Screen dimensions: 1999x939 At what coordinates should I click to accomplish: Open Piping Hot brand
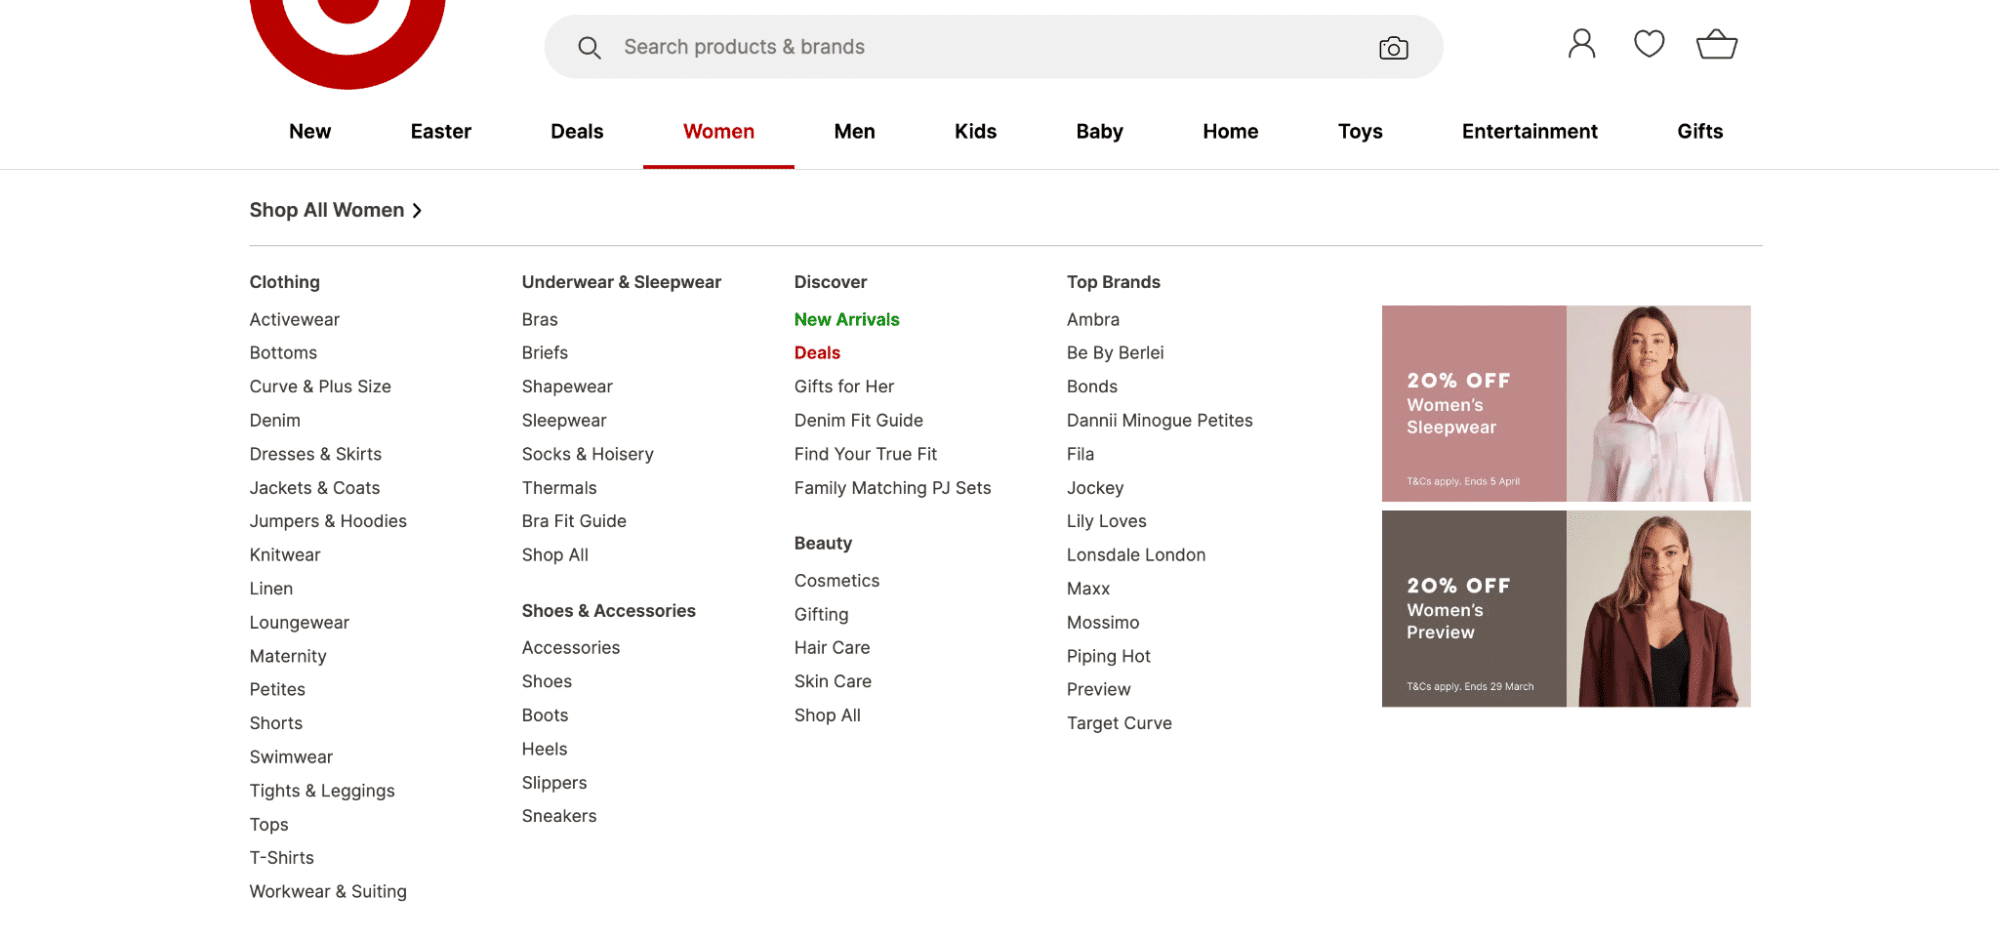[1108, 656]
